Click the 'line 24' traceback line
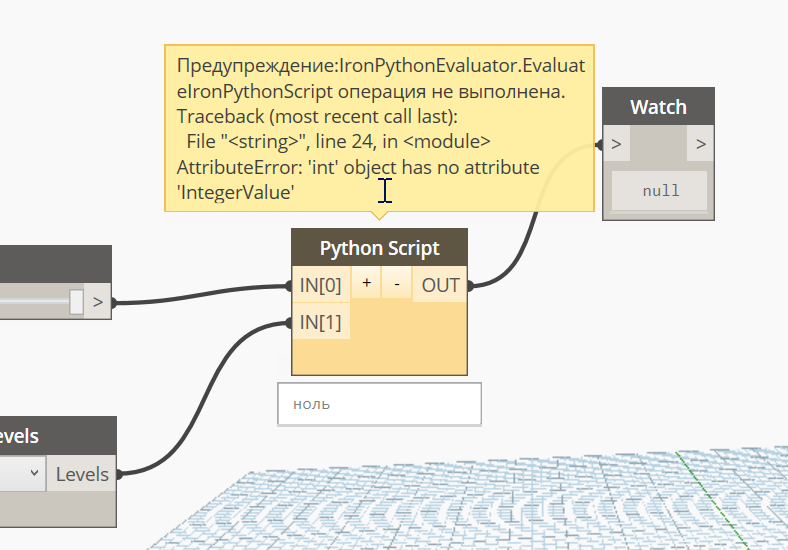Image resolution: width=788 pixels, height=550 pixels. pyautogui.click(x=338, y=141)
